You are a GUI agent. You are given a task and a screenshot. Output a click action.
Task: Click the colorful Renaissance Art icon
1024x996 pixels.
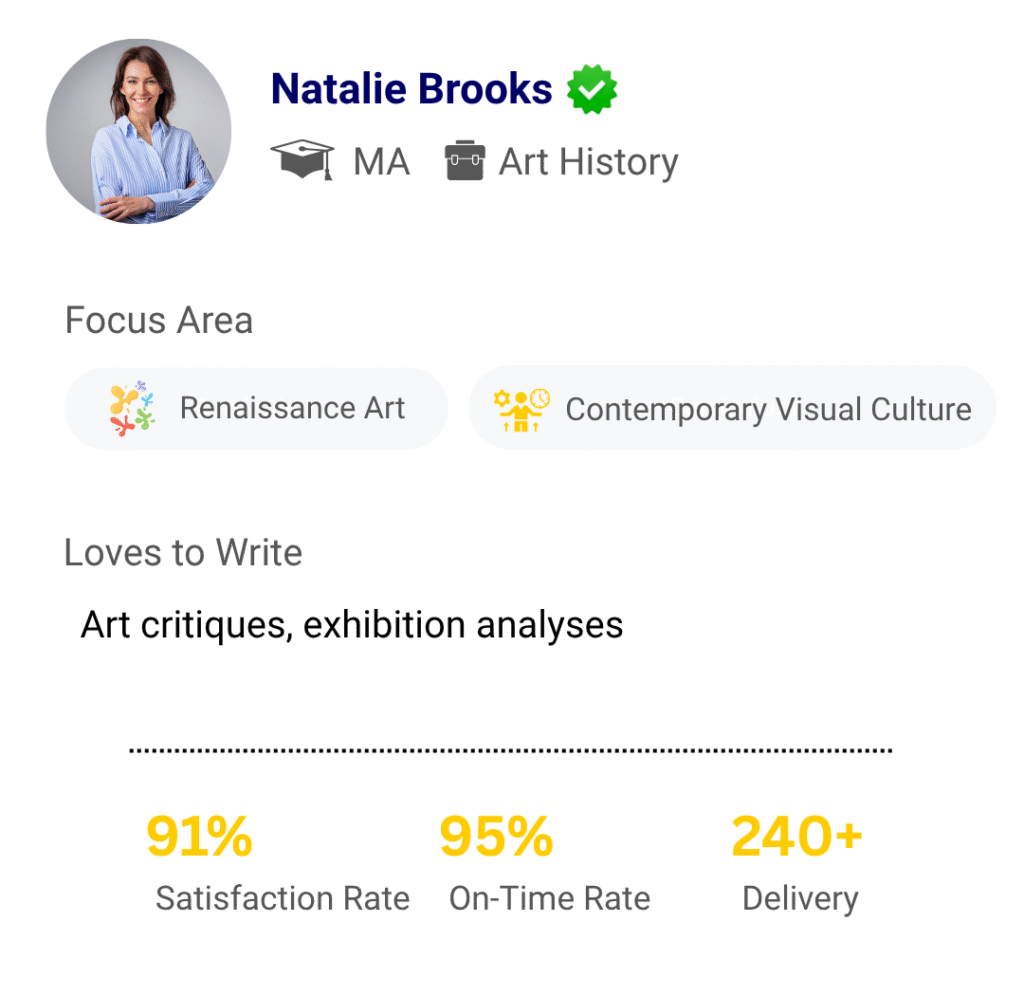[x=133, y=408]
